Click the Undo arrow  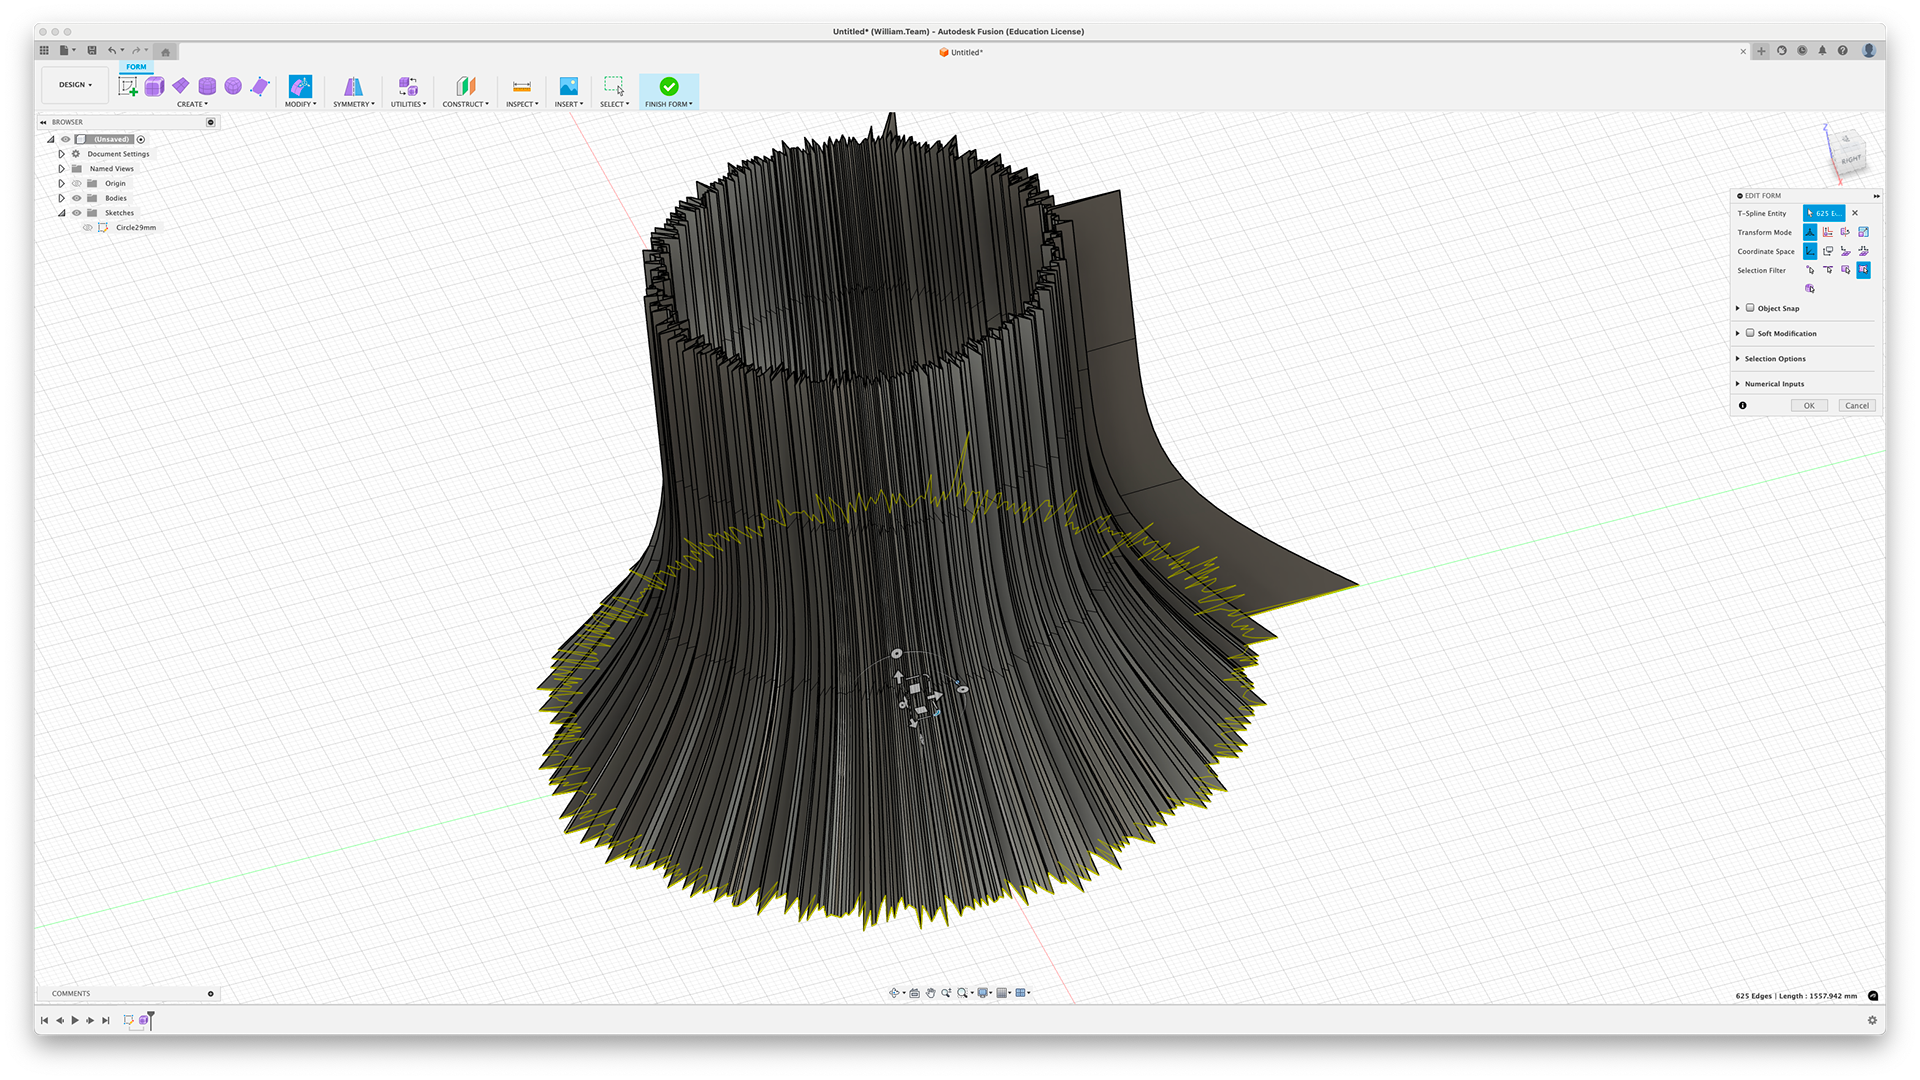click(x=112, y=50)
